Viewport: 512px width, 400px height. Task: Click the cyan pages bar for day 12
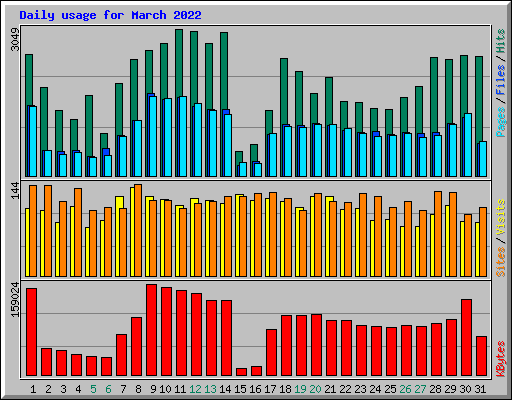(198, 140)
